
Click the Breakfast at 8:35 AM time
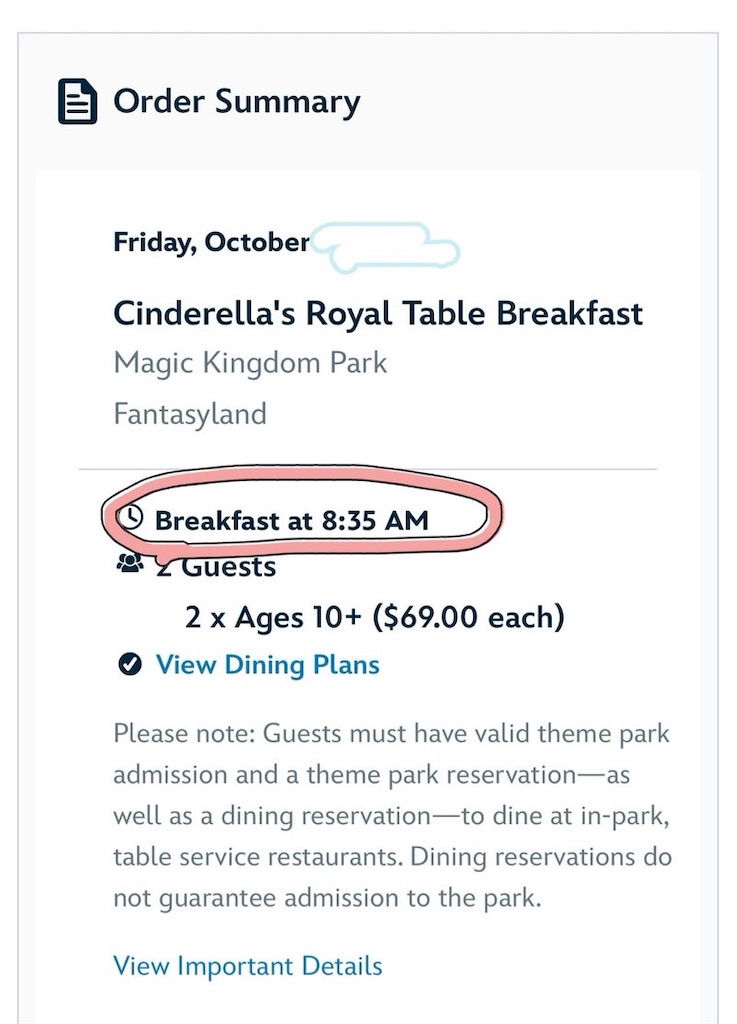[x=291, y=520]
